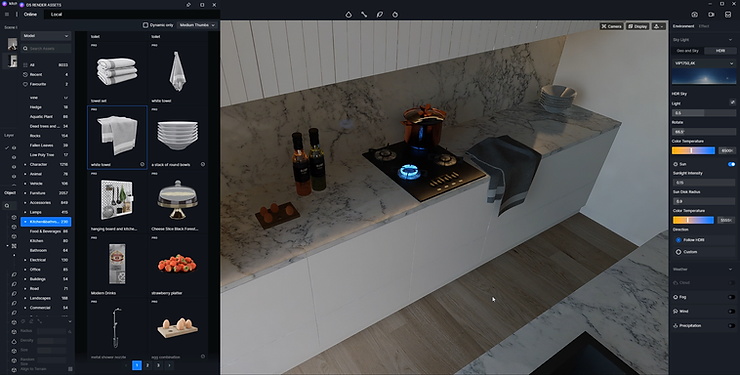740x375 pixels.
Task: Click current page 1 button
Action: (137, 365)
